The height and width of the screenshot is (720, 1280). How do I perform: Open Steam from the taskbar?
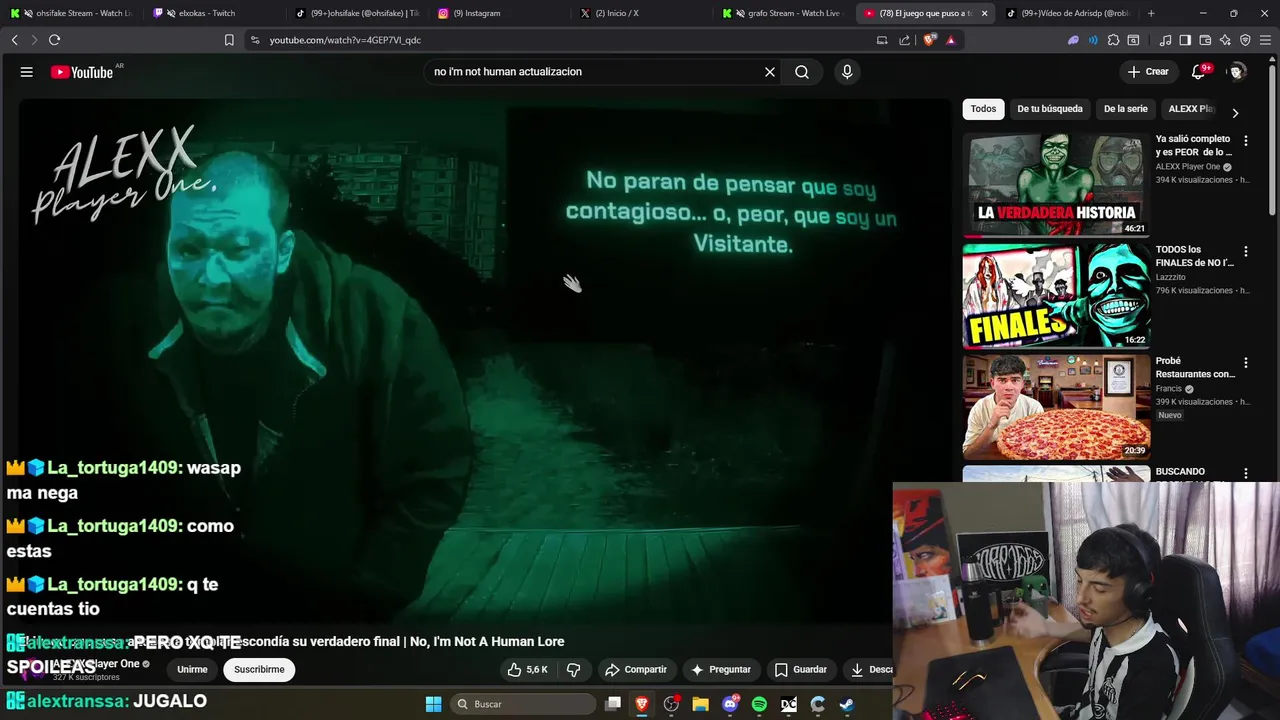click(846, 704)
